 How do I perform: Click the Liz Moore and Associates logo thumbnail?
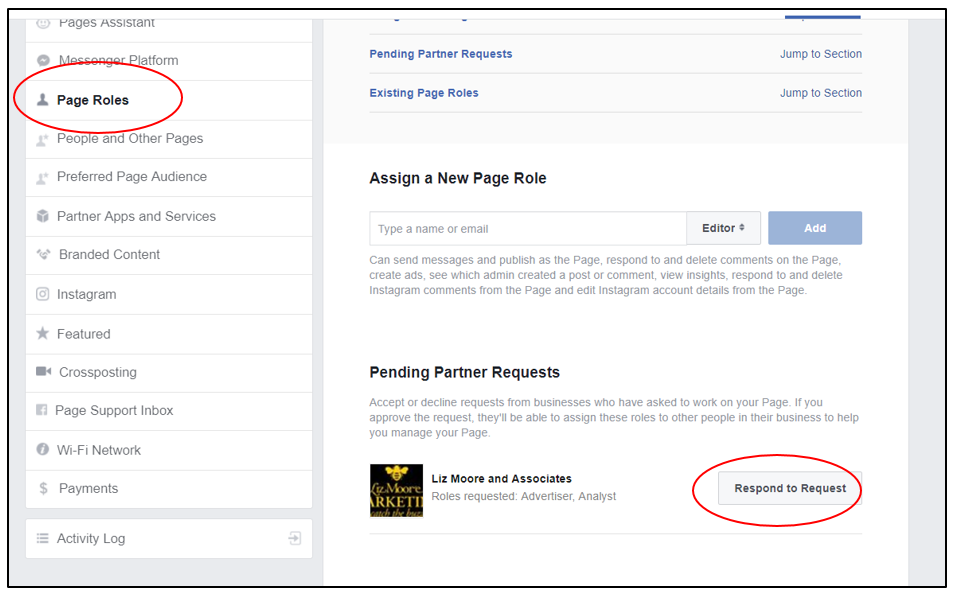coord(396,490)
